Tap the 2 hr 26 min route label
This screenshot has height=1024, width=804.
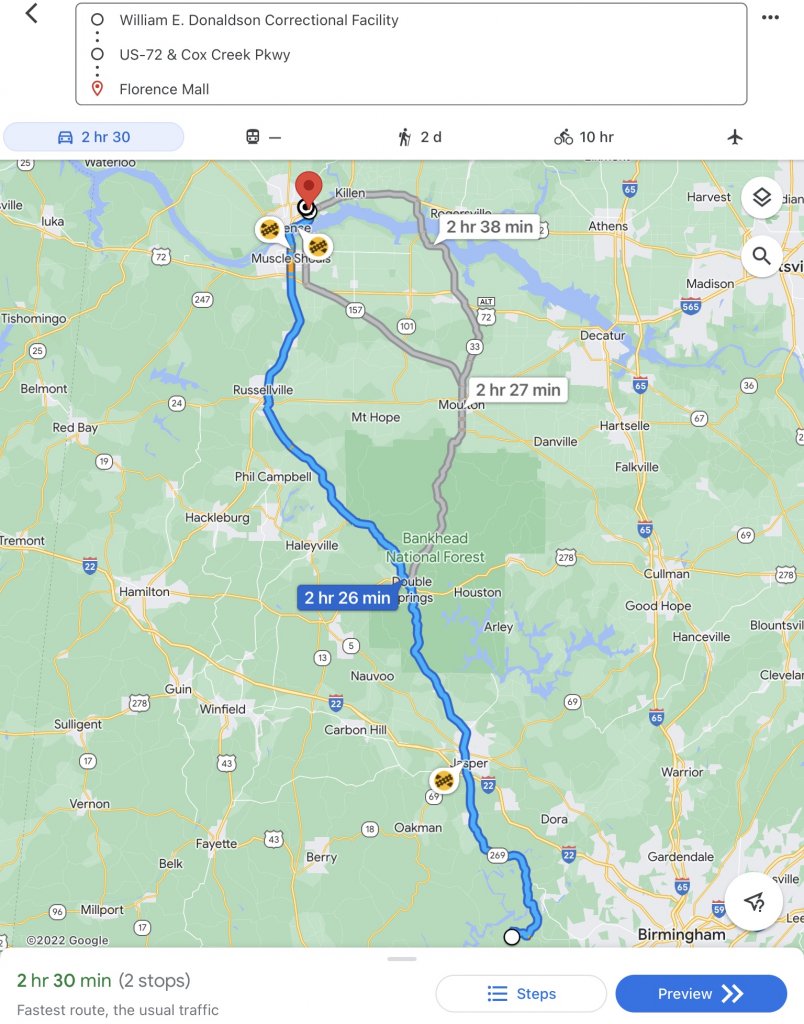347,598
